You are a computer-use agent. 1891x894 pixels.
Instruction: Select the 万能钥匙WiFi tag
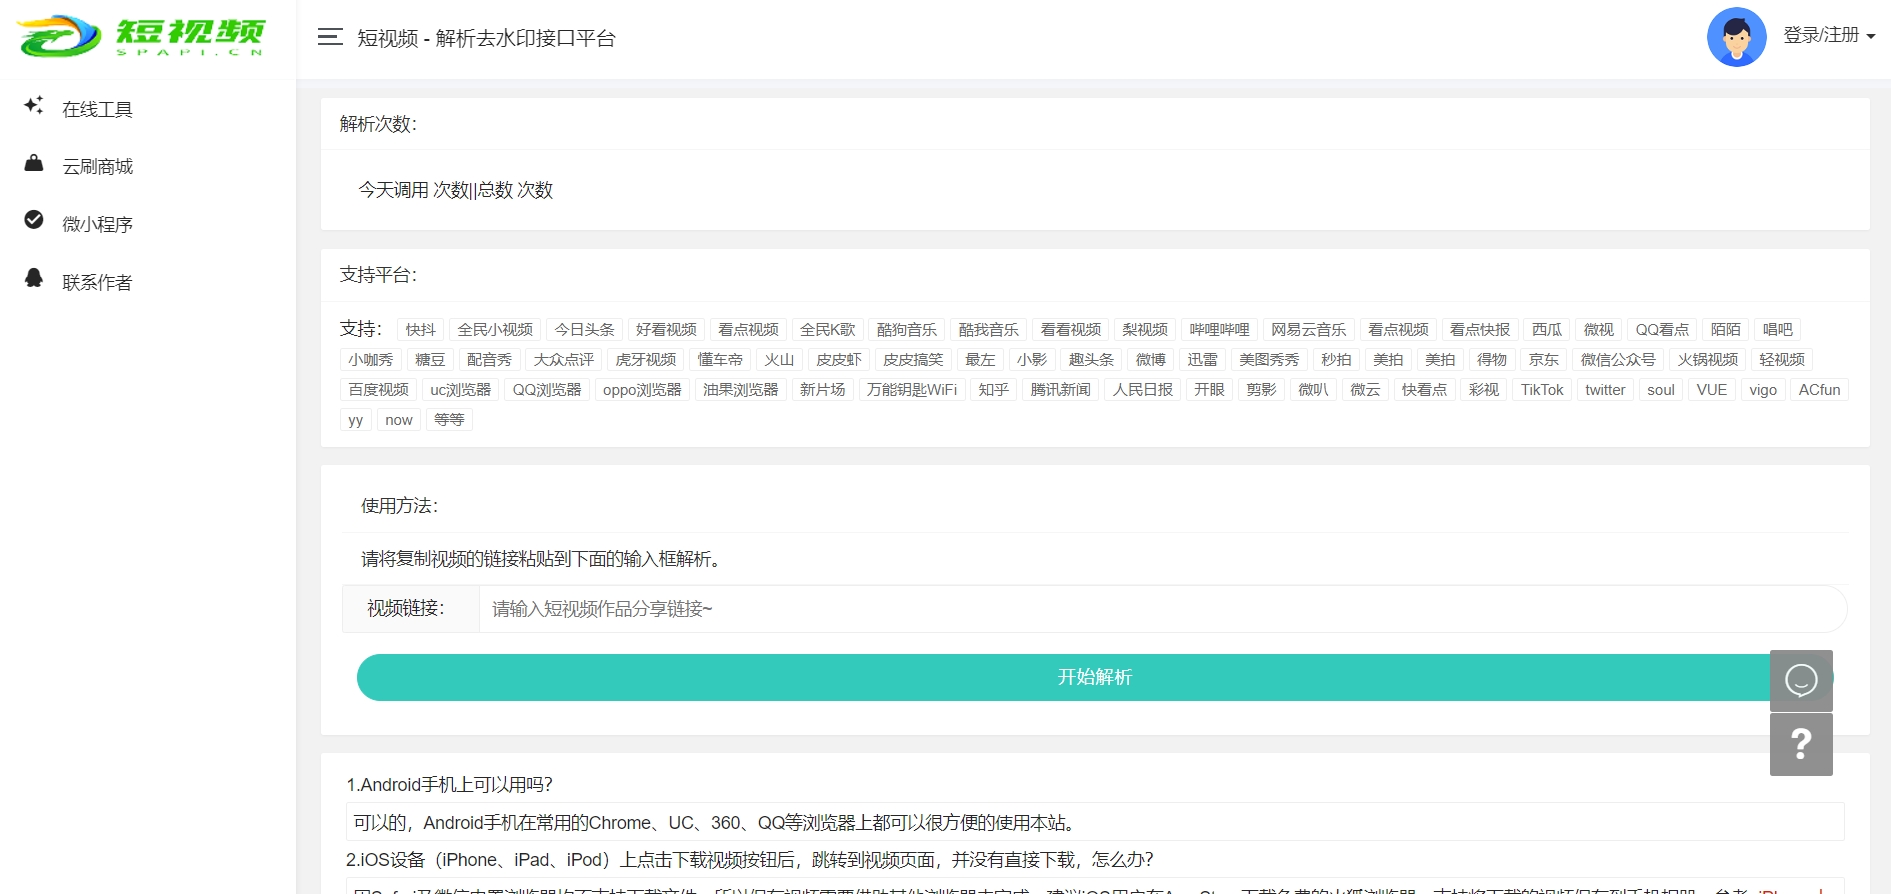click(912, 390)
